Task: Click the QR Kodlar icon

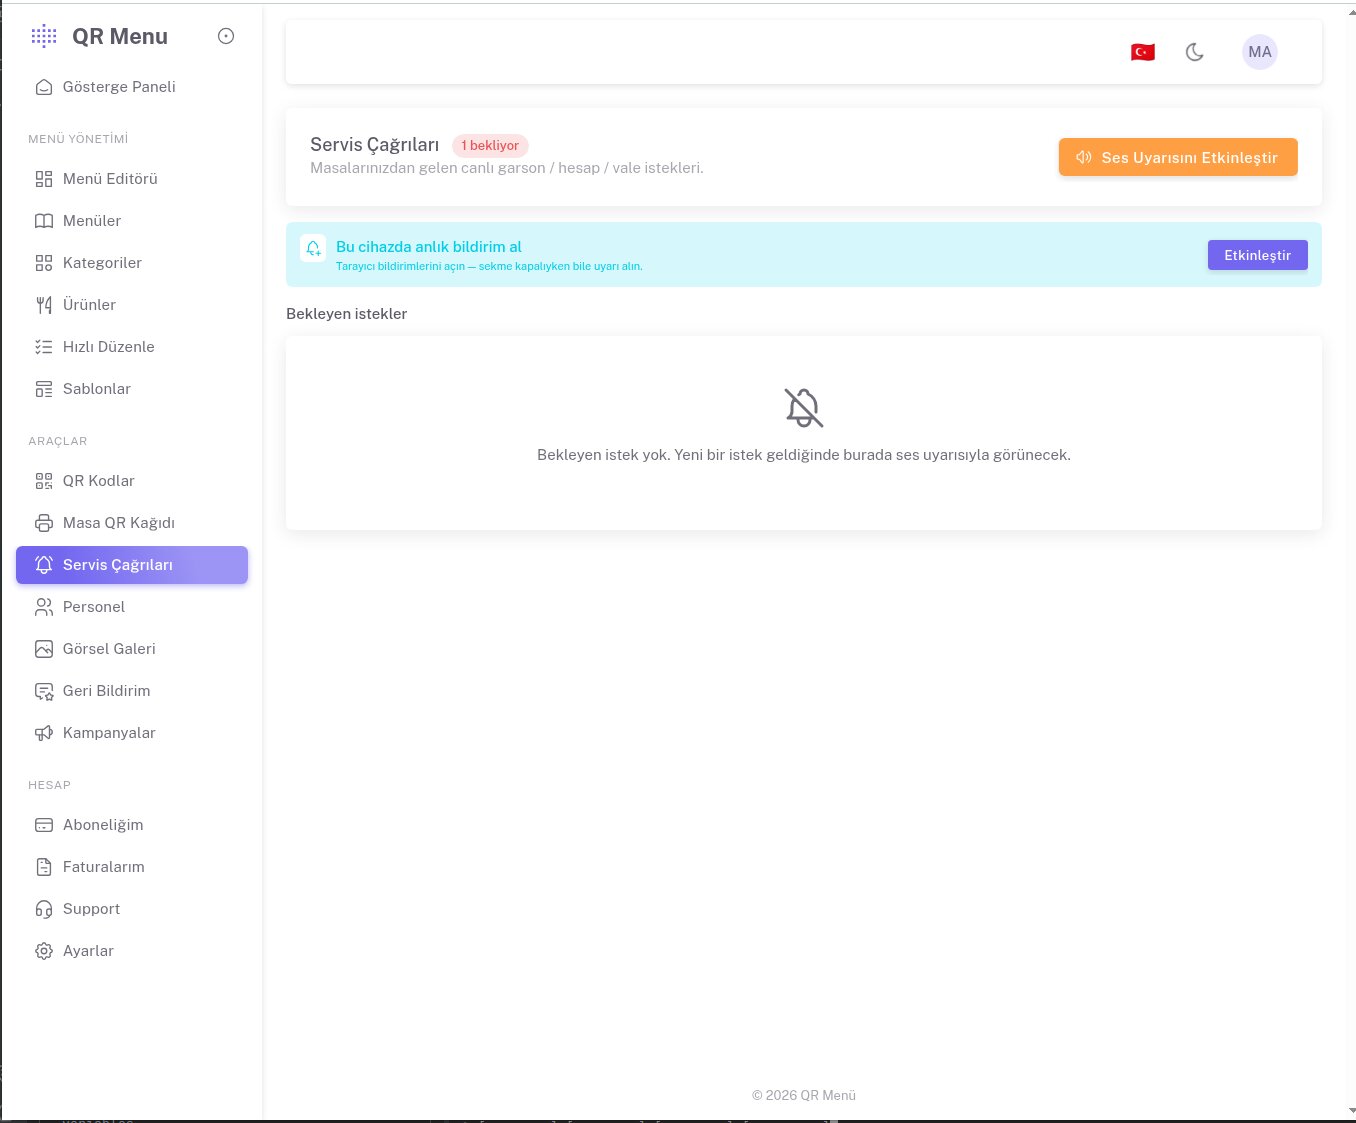Action: (x=44, y=481)
